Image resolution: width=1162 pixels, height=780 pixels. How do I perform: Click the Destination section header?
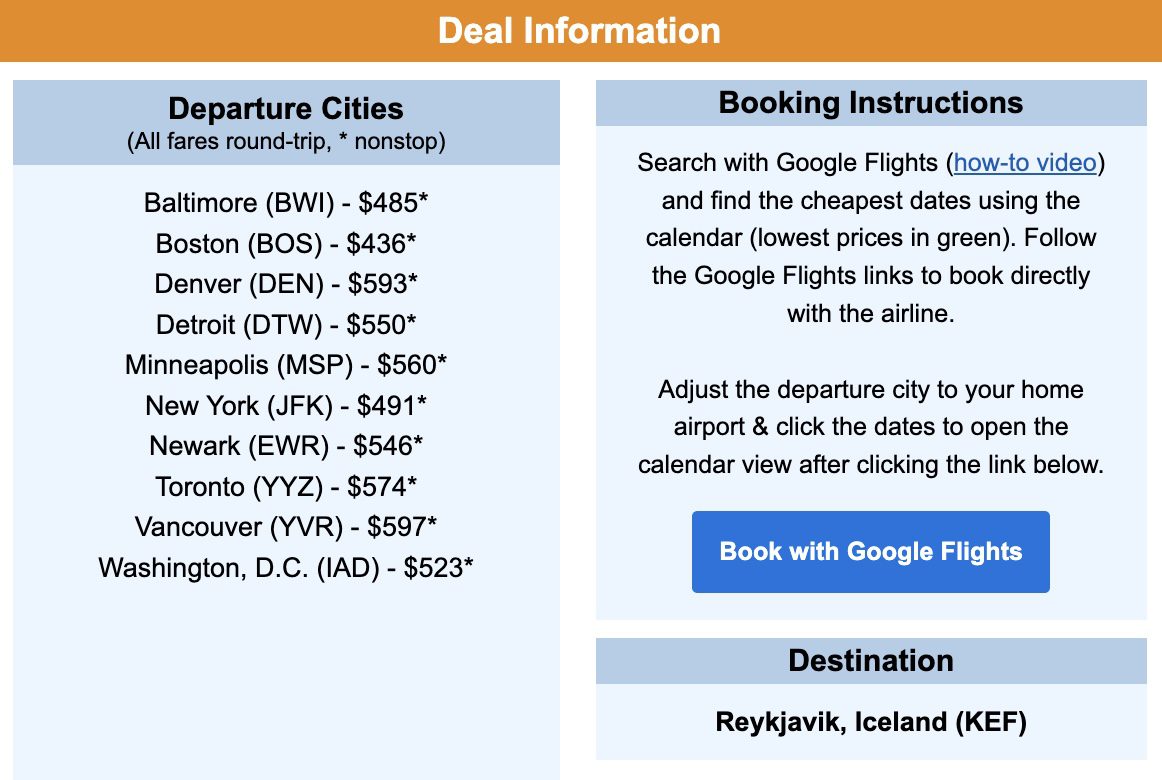pos(871,661)
